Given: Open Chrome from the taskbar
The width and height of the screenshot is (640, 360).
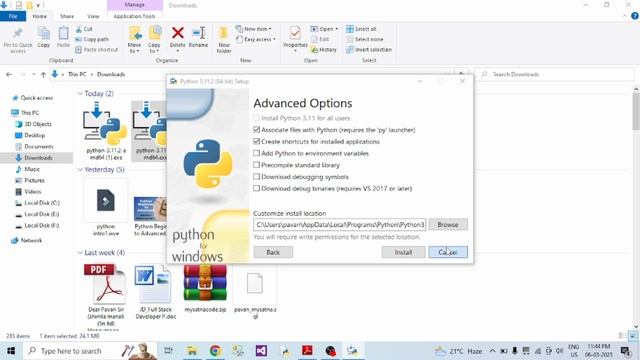Looking at the screenshot, I should tap(215, 351).
